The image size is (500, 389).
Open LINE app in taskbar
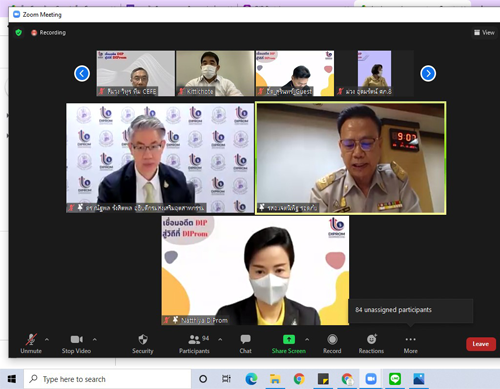(x=395, y=379)
